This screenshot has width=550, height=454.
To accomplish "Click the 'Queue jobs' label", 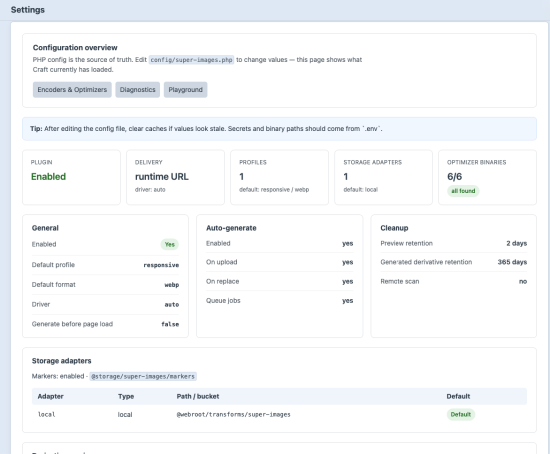I will pos(223,301).
